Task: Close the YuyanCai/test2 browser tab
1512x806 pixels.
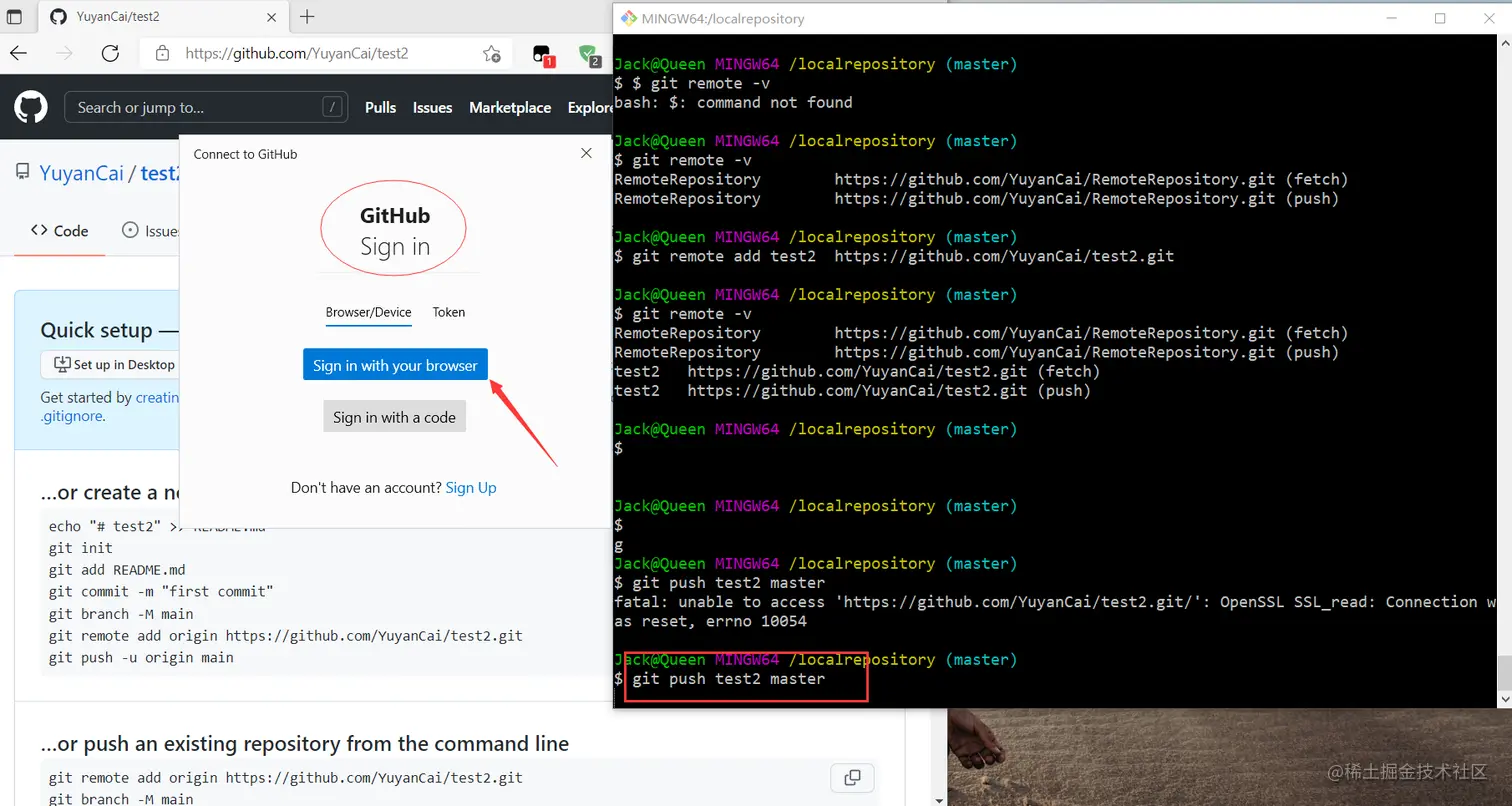Action: coord(272,17)
